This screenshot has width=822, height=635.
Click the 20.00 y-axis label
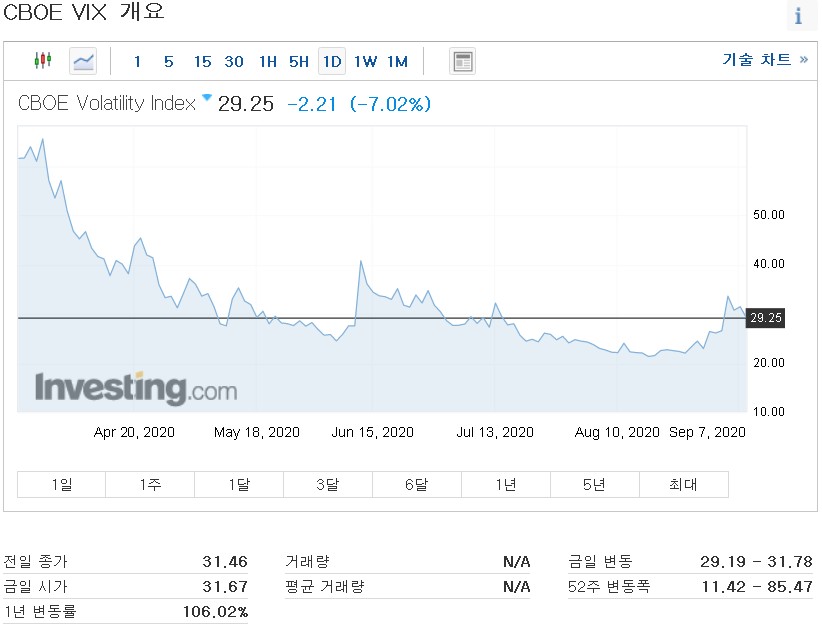[769, 363]
